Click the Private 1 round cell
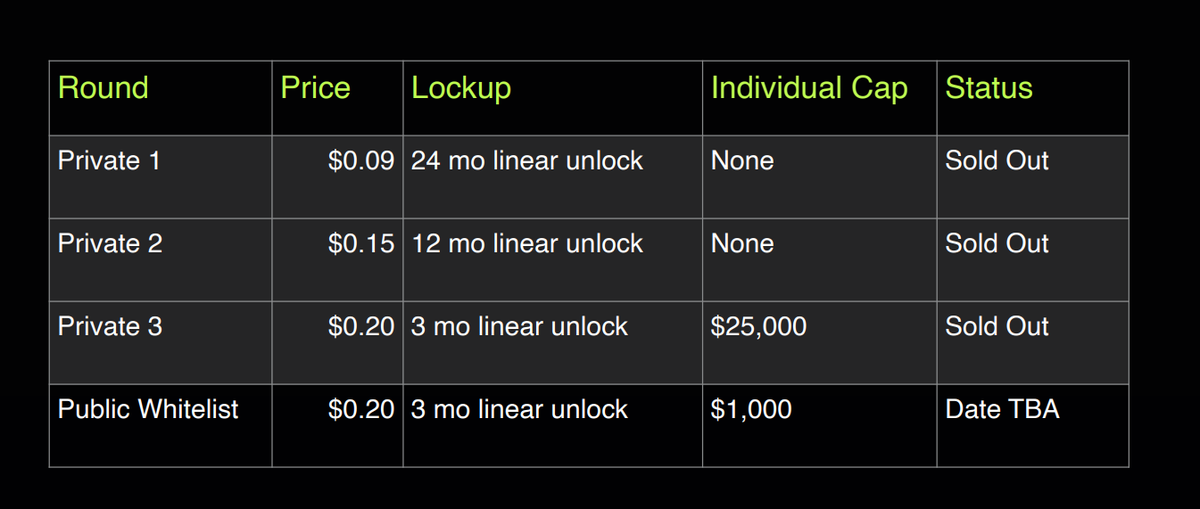The height and width of the screenshot is (509, 1200). 109,161
